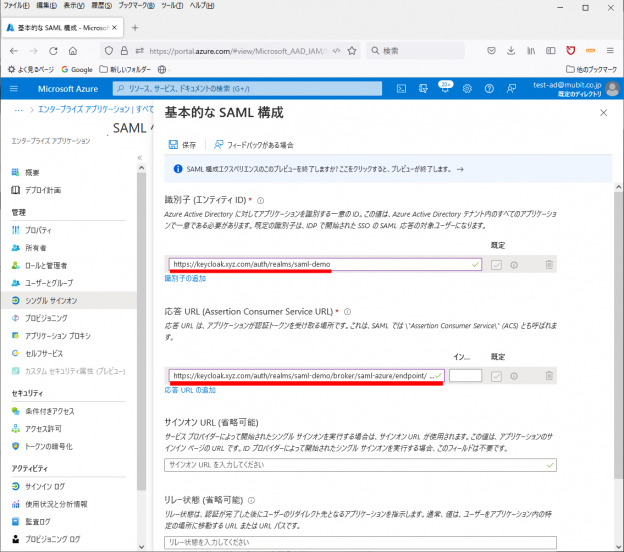Click 応答 URL の追加 link

pyautogui.click(x=190, y=390)
